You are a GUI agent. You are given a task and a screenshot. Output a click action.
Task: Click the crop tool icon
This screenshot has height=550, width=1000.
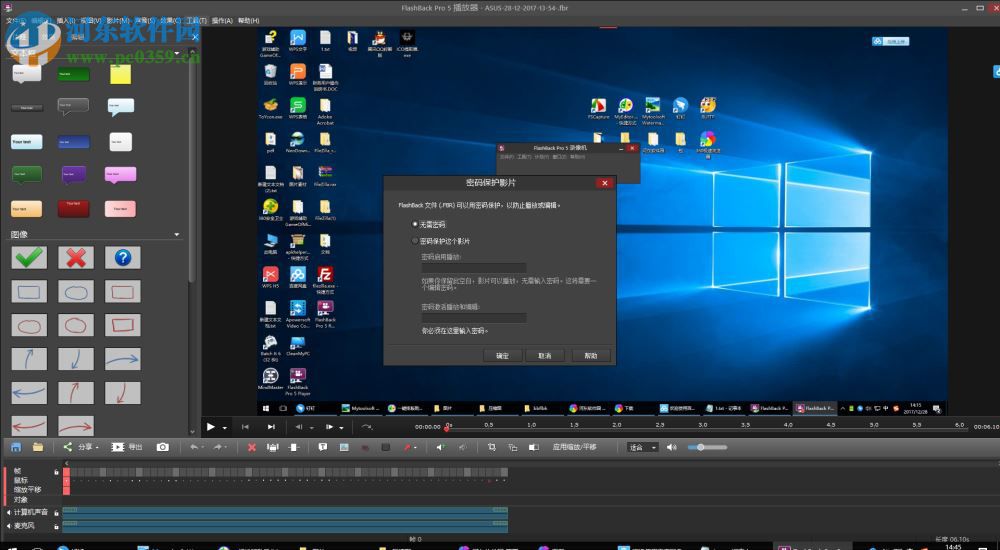(x=491, y=447)
